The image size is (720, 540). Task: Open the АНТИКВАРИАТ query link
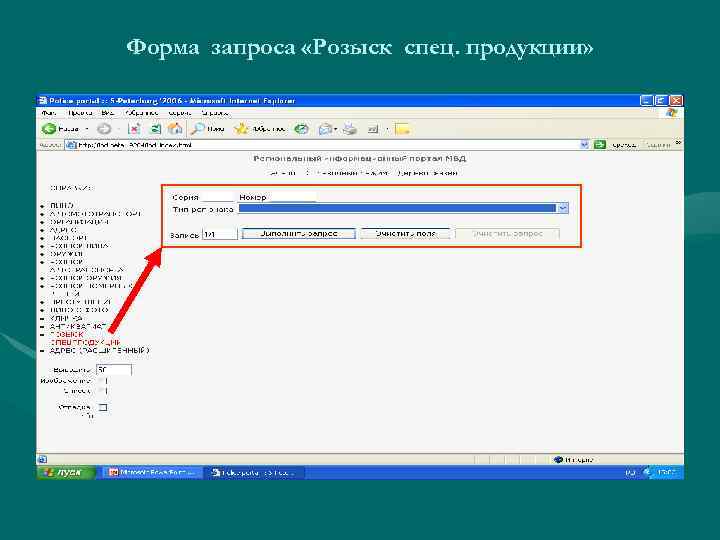pyautogui.click(x=78, y=326)
